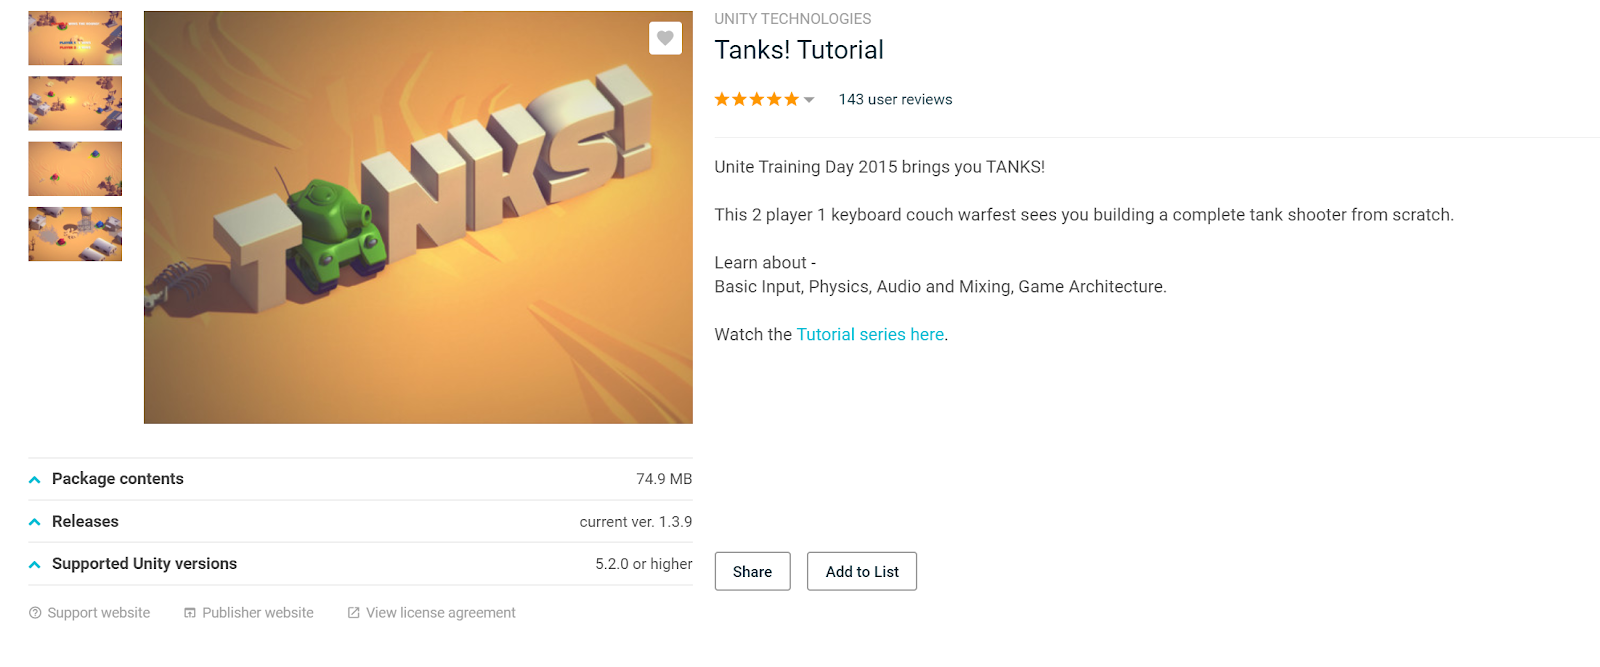Click the Unity Technologies publisher name
This screenshot has height=667, width=1600.
(792, 19)
